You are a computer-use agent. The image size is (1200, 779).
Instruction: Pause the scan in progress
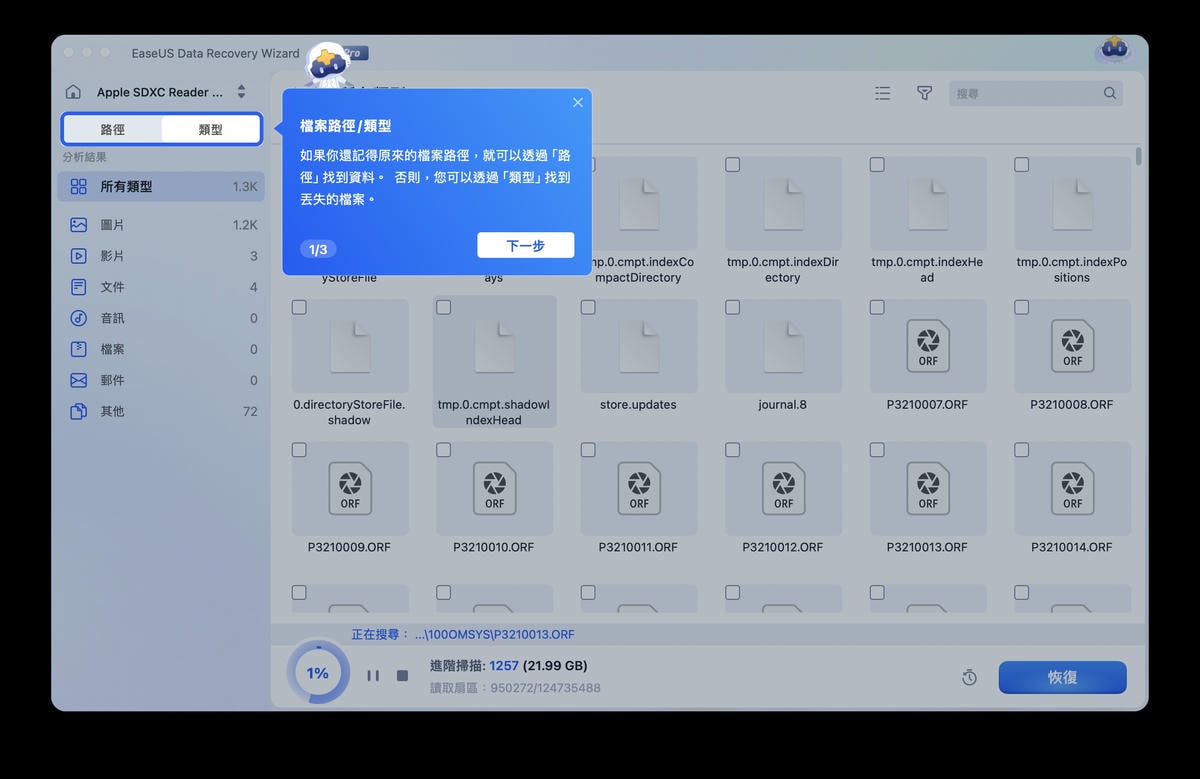(373, 676)
